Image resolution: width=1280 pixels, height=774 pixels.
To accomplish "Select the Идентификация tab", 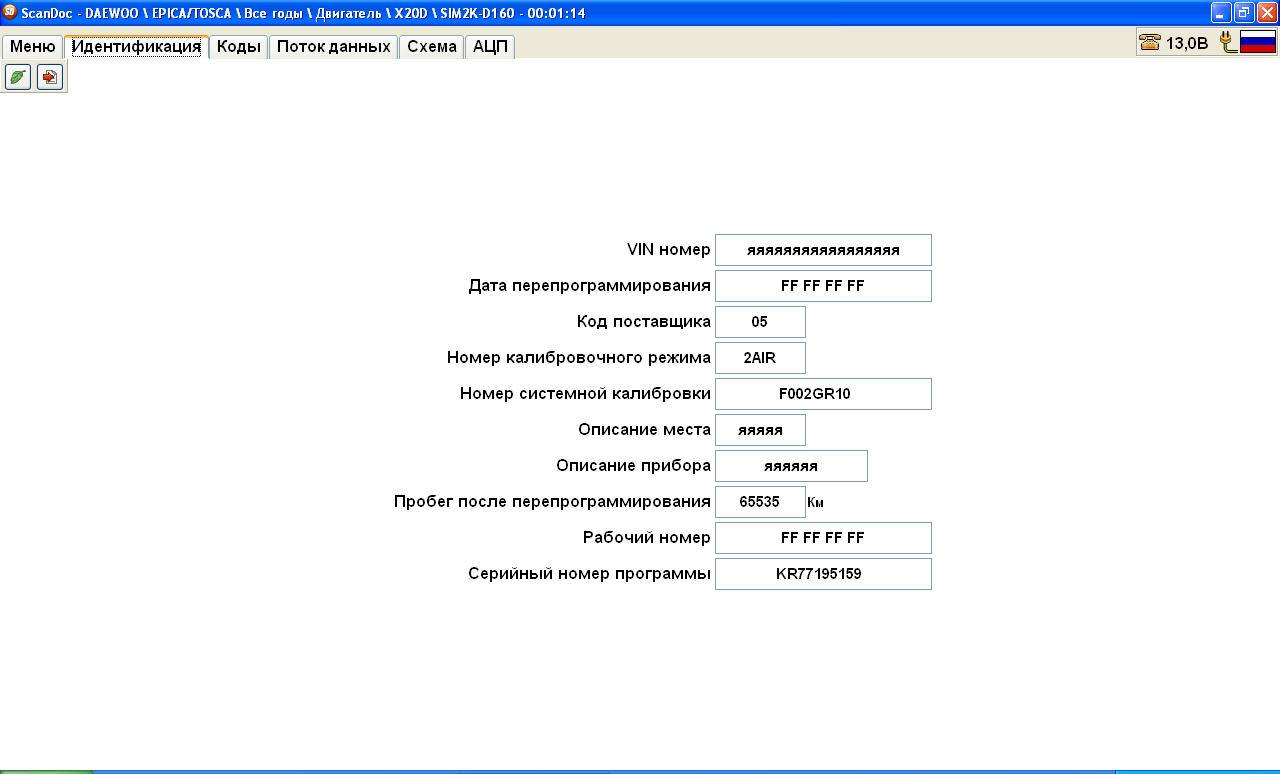I will click(x=136, y=47).
